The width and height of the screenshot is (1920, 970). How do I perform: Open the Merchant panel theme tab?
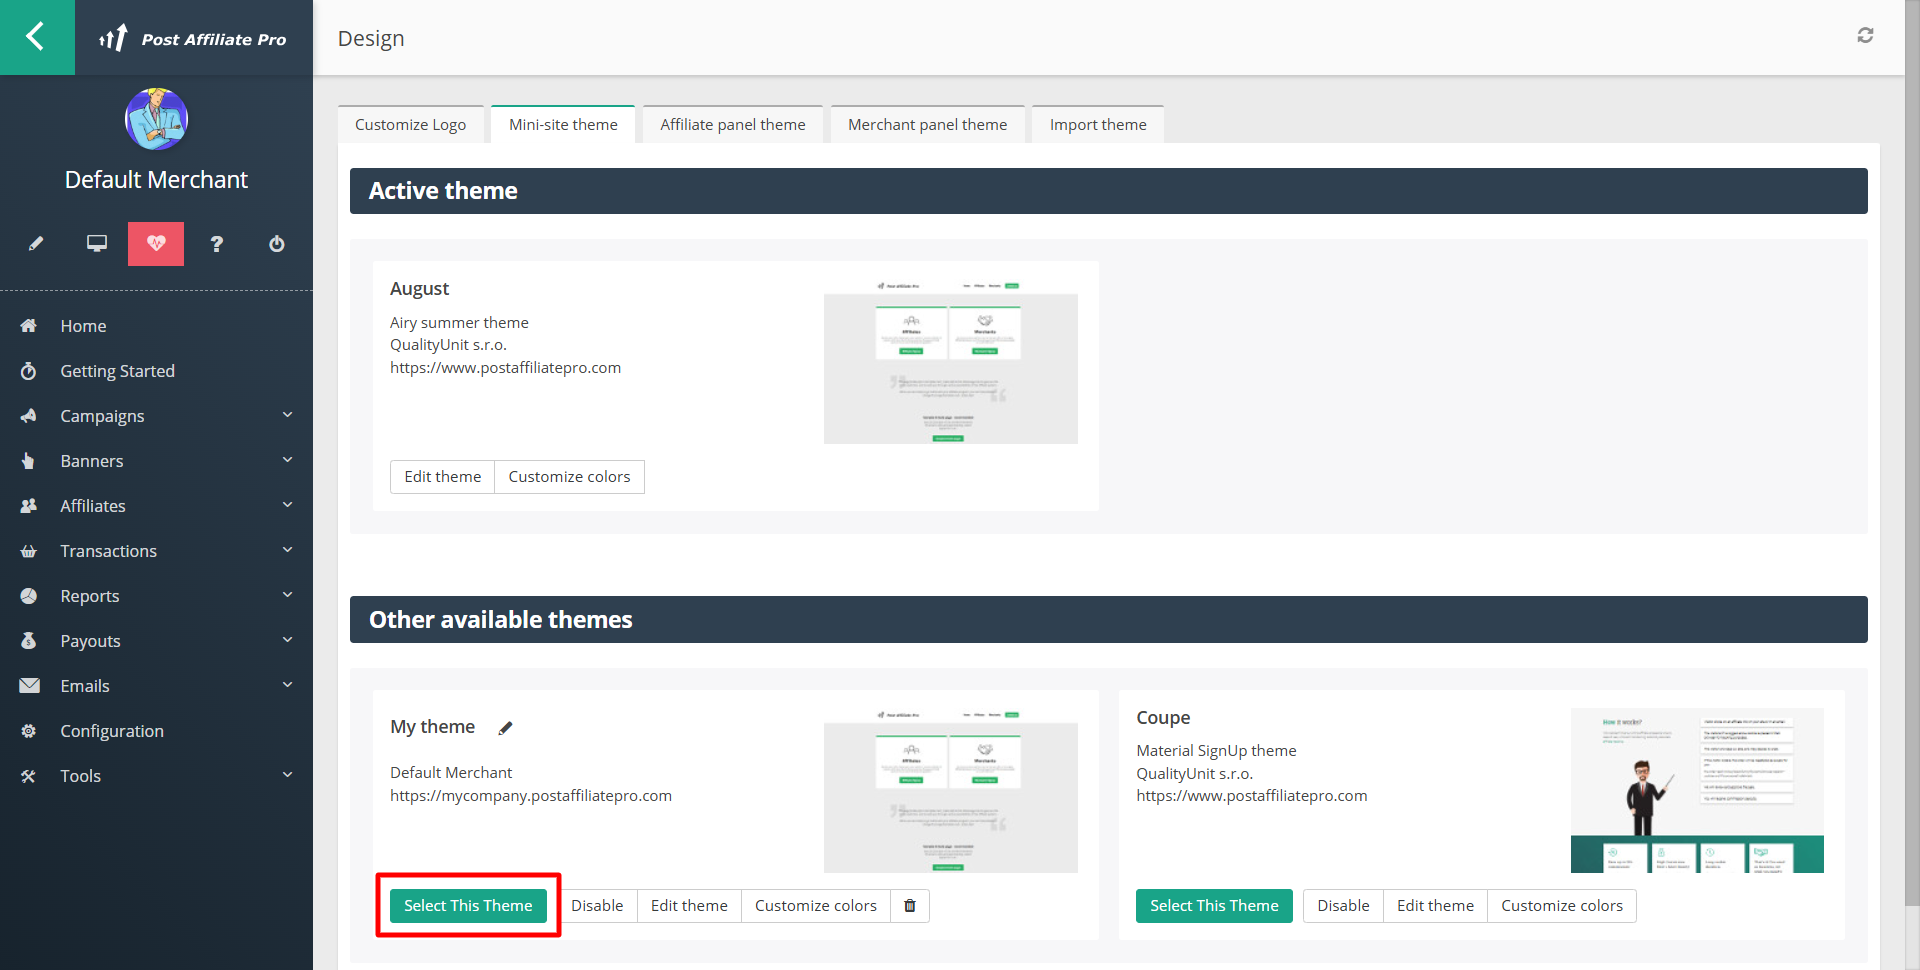click(928, 124)
